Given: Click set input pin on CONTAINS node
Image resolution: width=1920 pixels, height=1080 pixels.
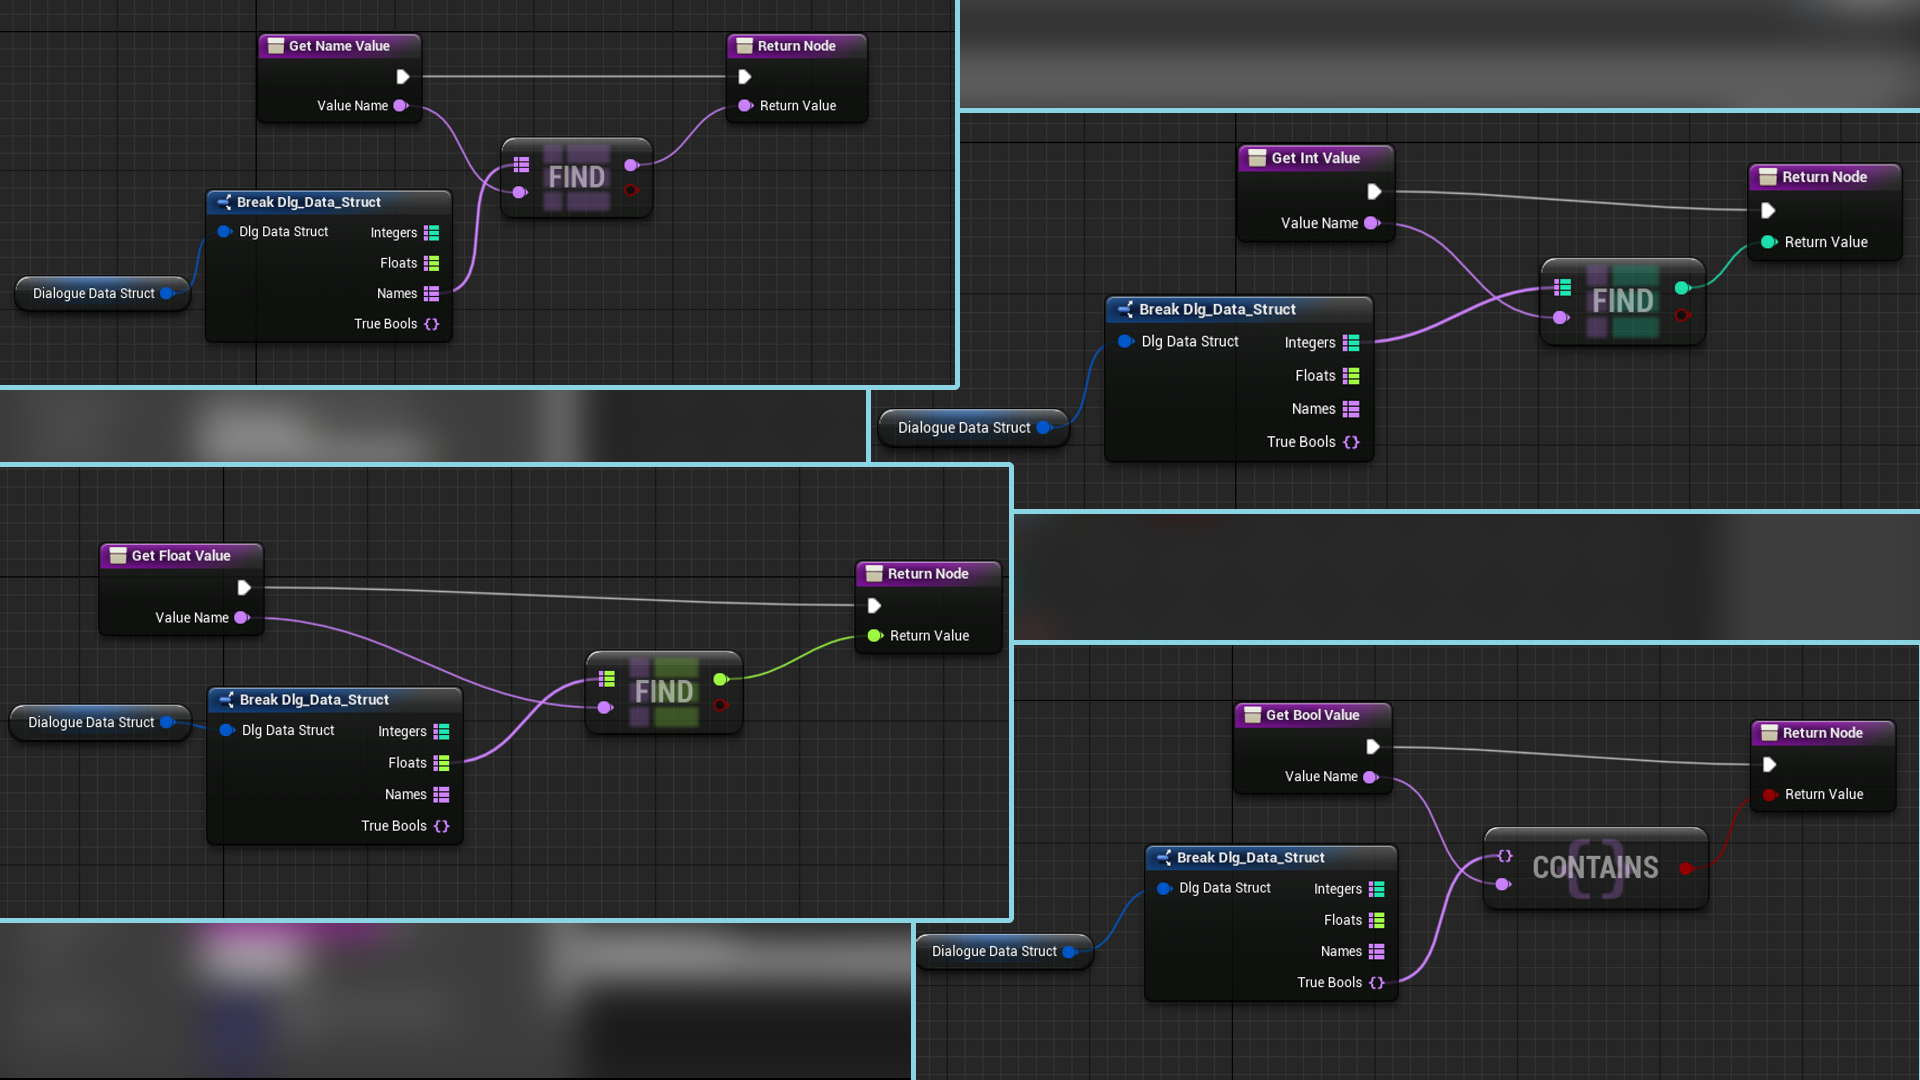Looking at the screenshot, I should [x=1504, y=856].
